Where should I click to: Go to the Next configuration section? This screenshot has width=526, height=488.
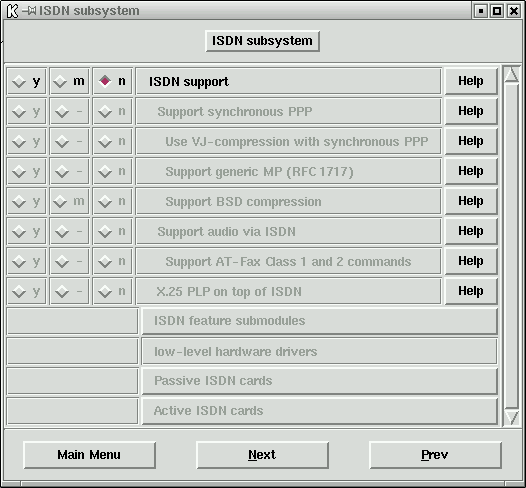[262, 455]
